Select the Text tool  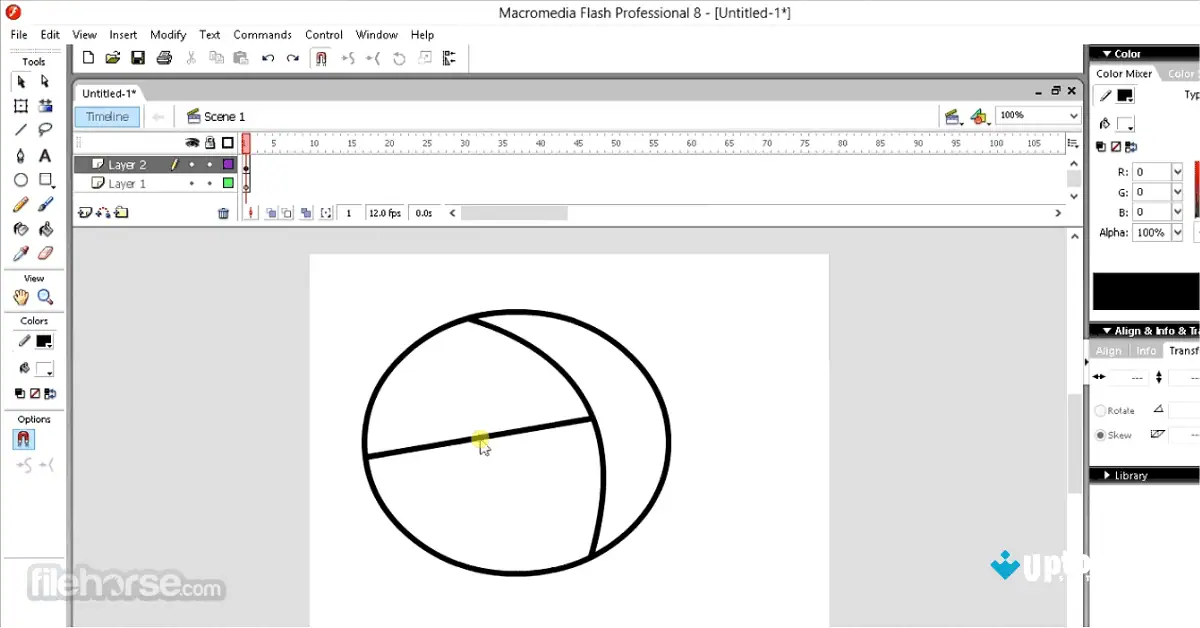45,156
